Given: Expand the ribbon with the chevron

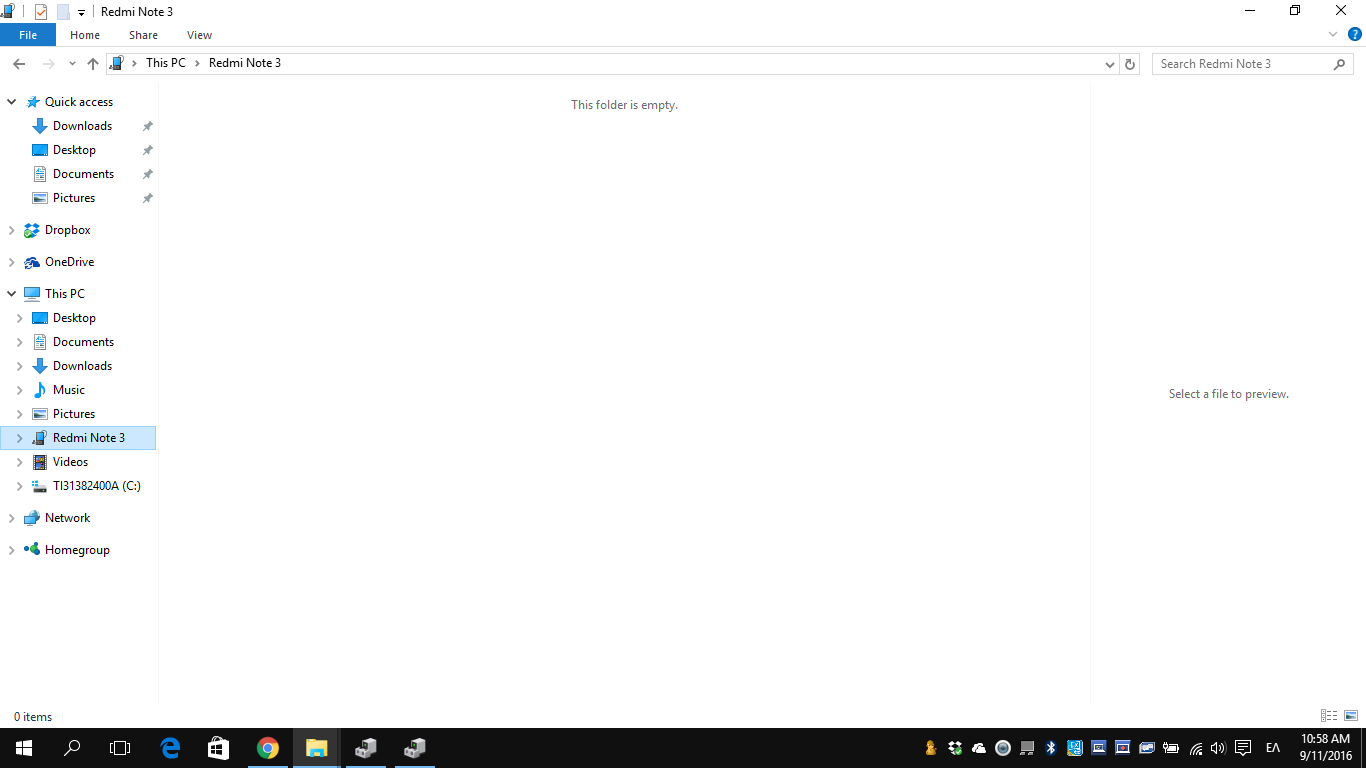Looking at the screenshot, I should [x=1333, y=34].
